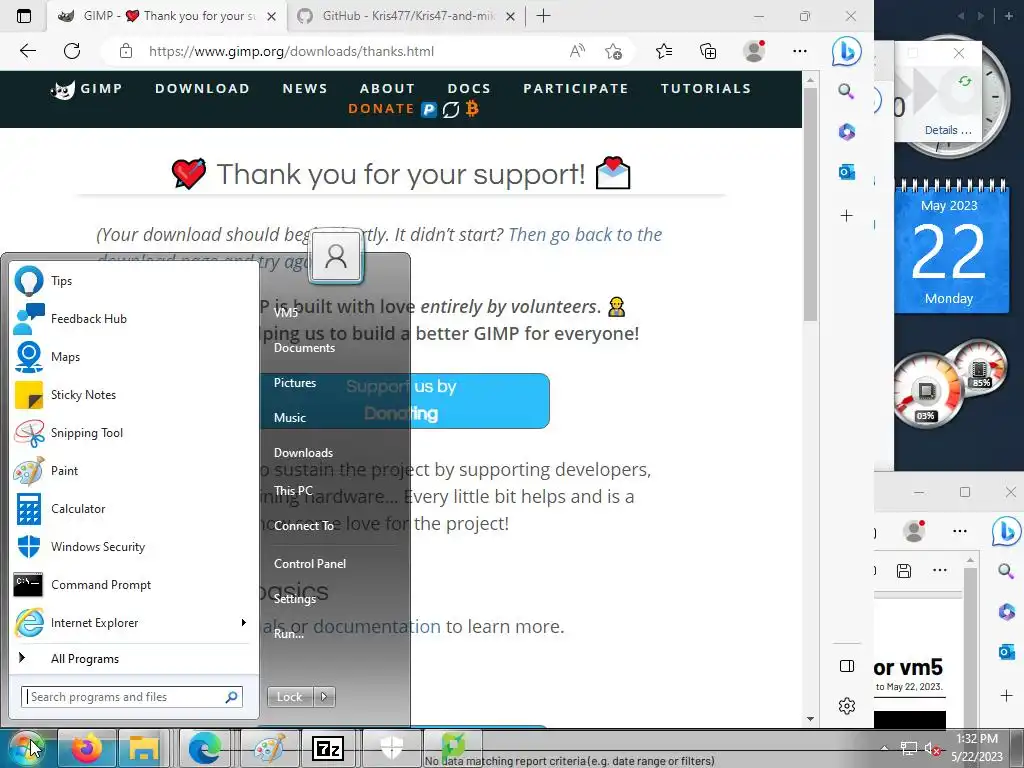Open the NEWS page
Viewport: 1024px width, 768px height.
click(x=305, y=88)
